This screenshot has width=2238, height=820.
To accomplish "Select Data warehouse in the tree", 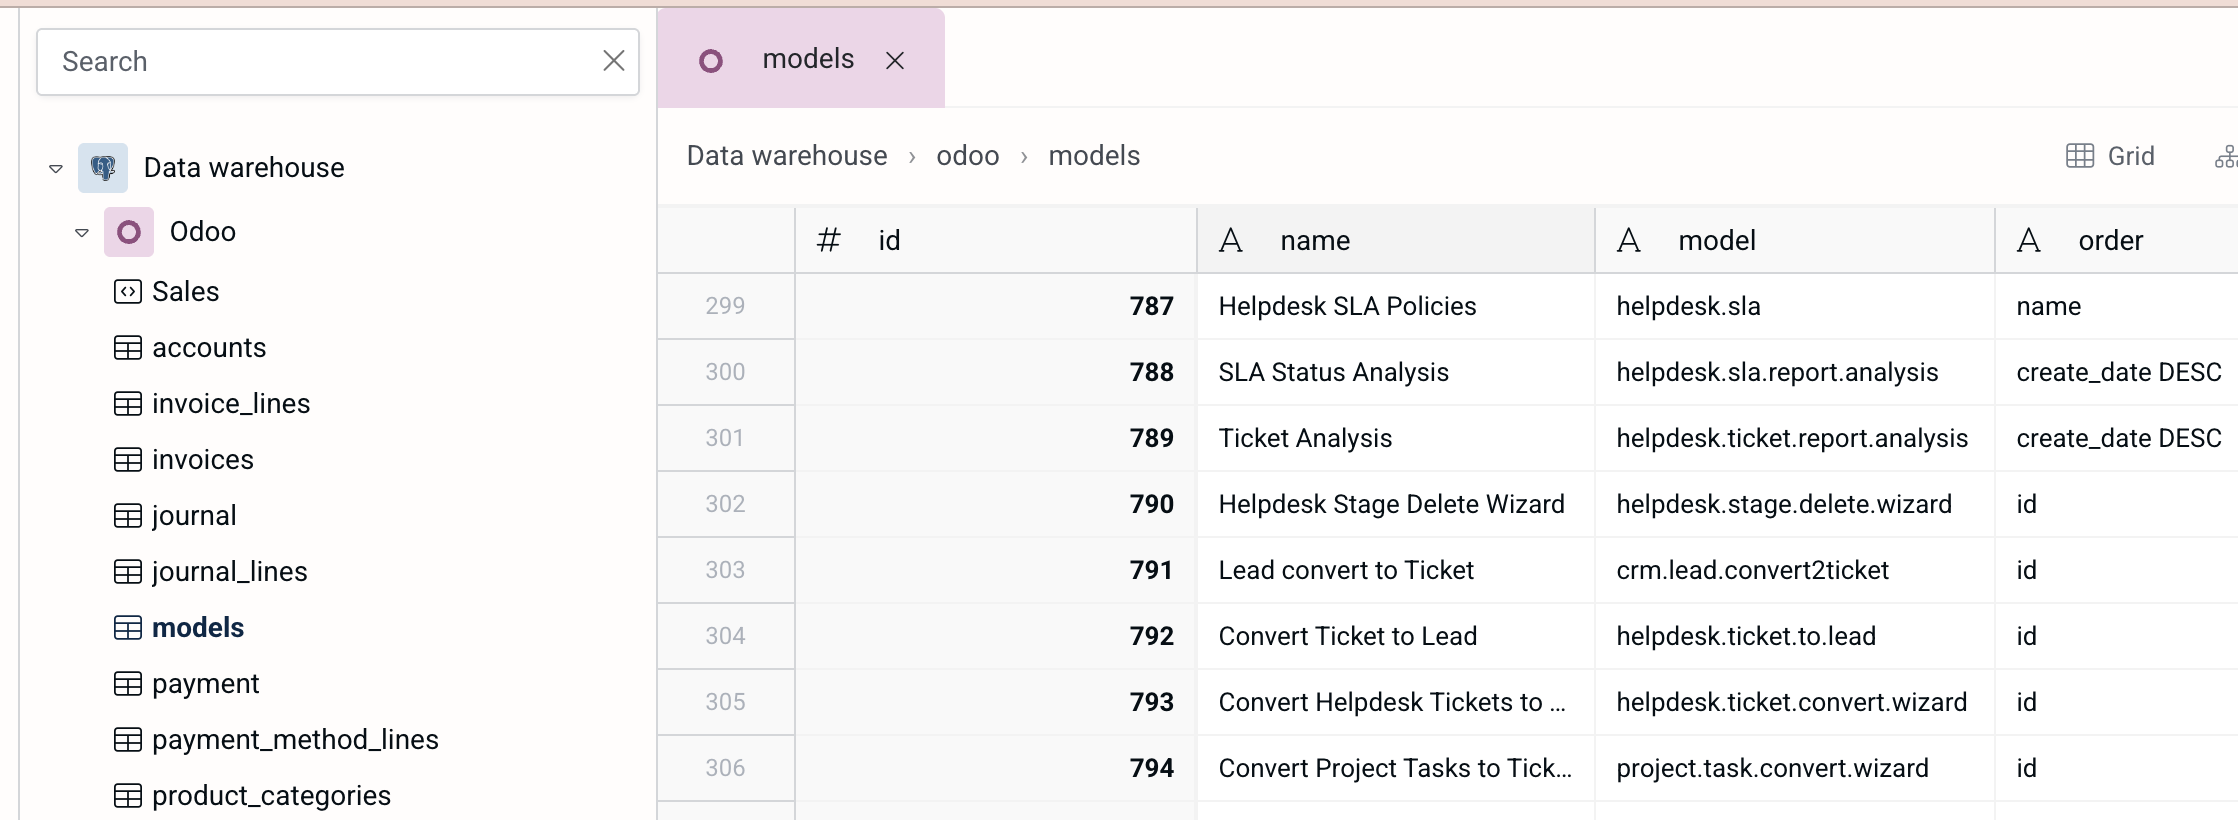I will coord(244,168).
